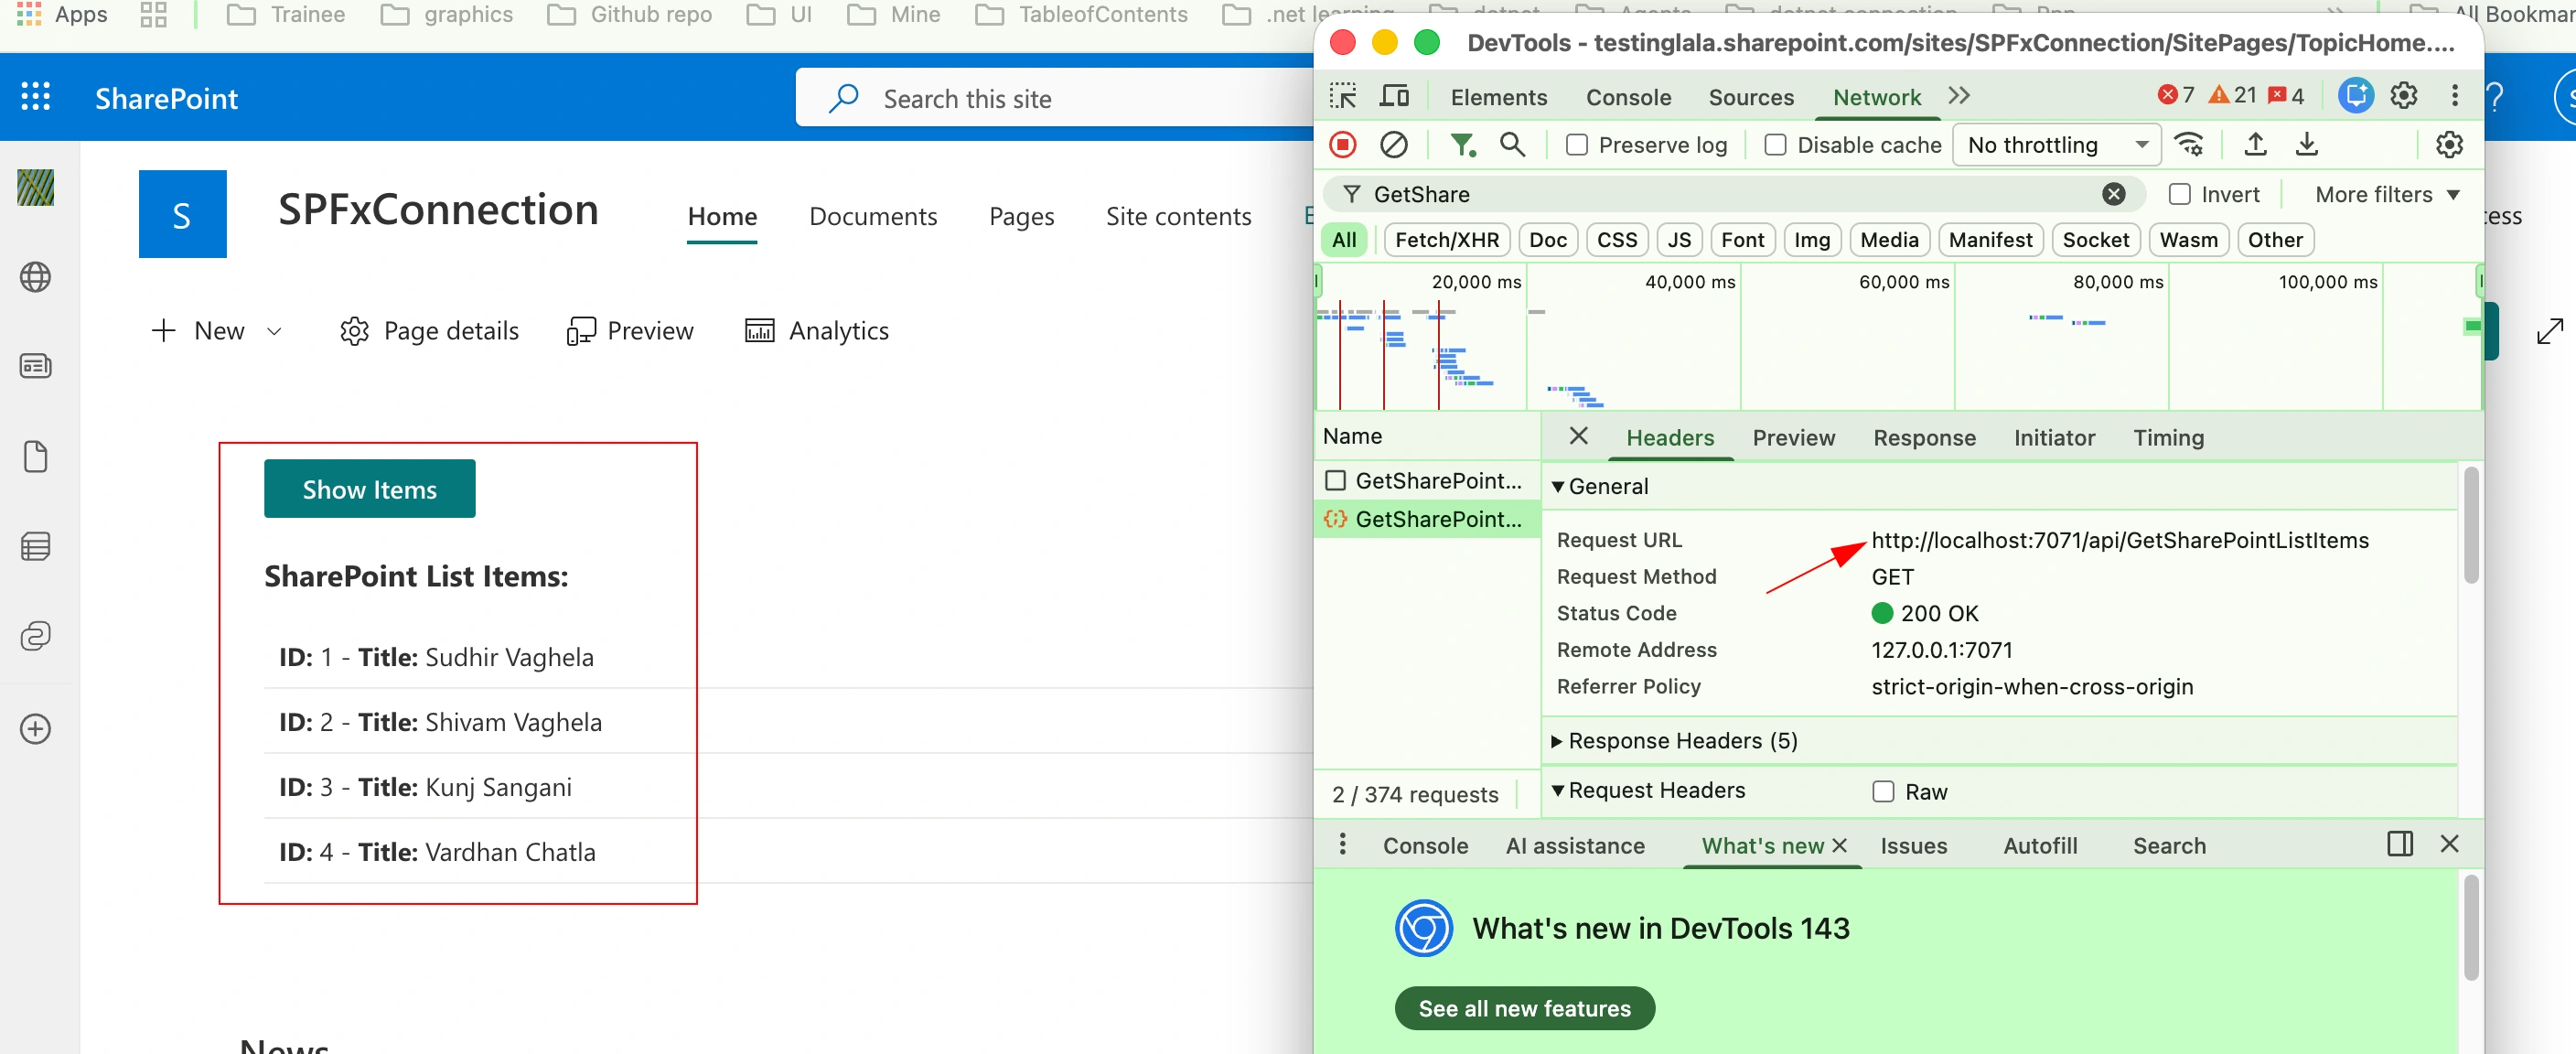Image resolution: width=2576 pixels, height=1054 pixels.
Task: Open the More filters dropdown
Action: [x=2387, y=194]
